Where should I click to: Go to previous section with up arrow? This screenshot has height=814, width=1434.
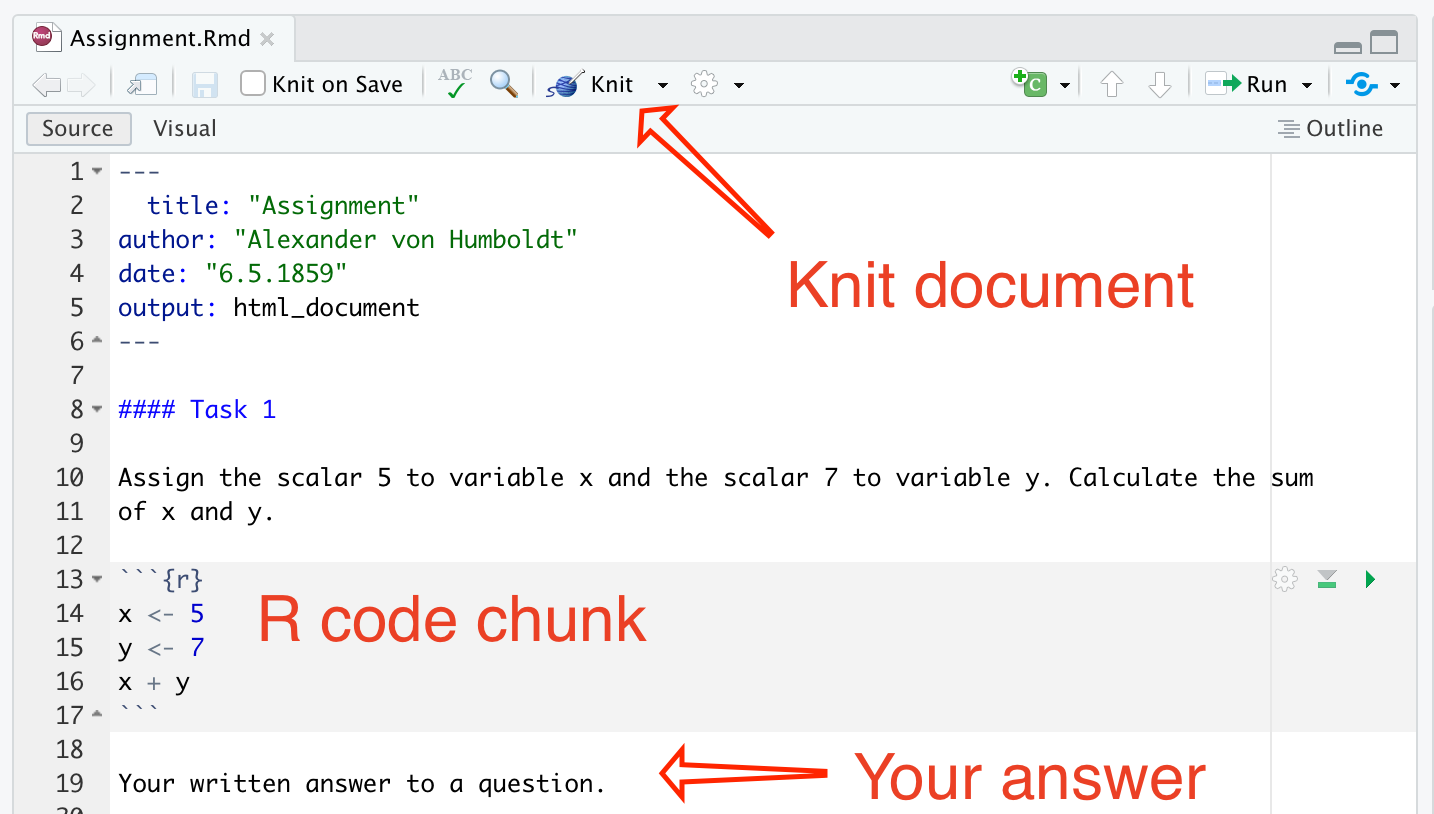tap(1111, 85)
